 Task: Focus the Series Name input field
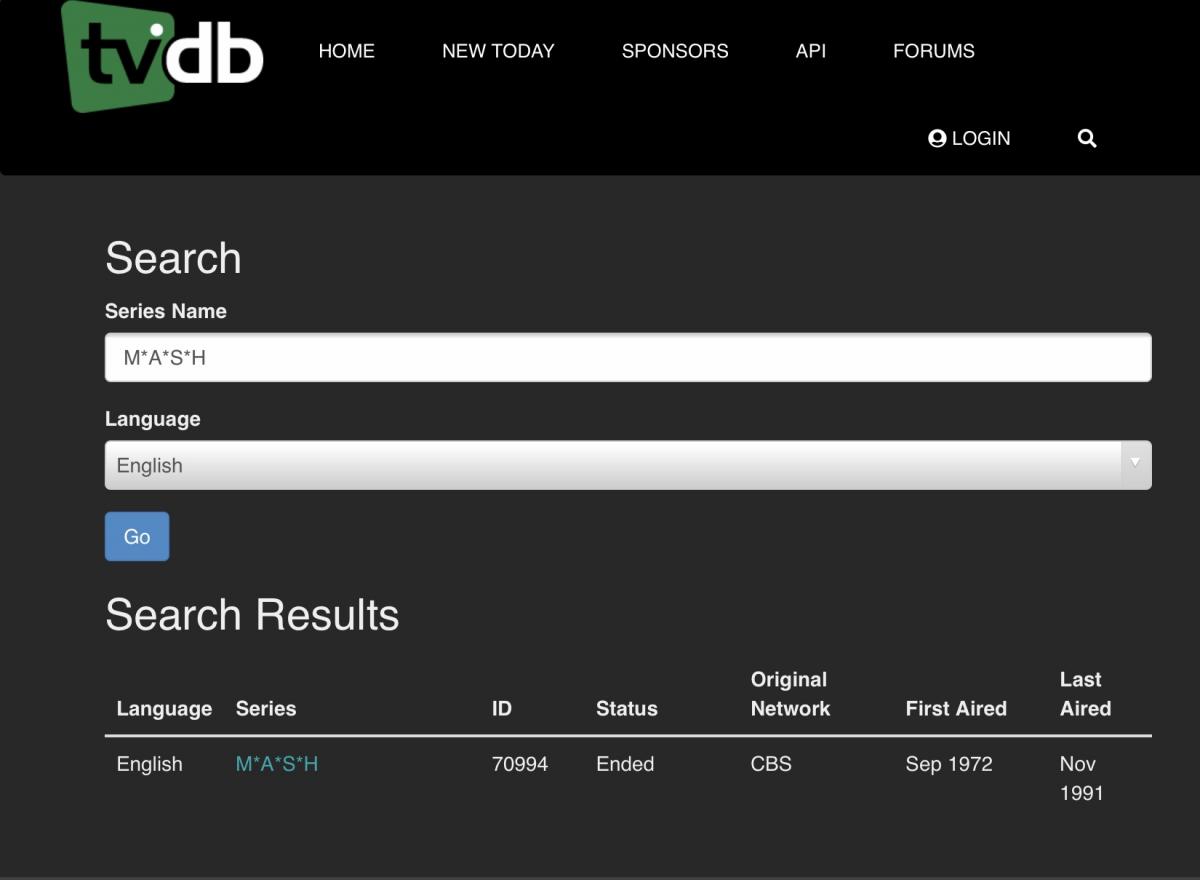628,357
